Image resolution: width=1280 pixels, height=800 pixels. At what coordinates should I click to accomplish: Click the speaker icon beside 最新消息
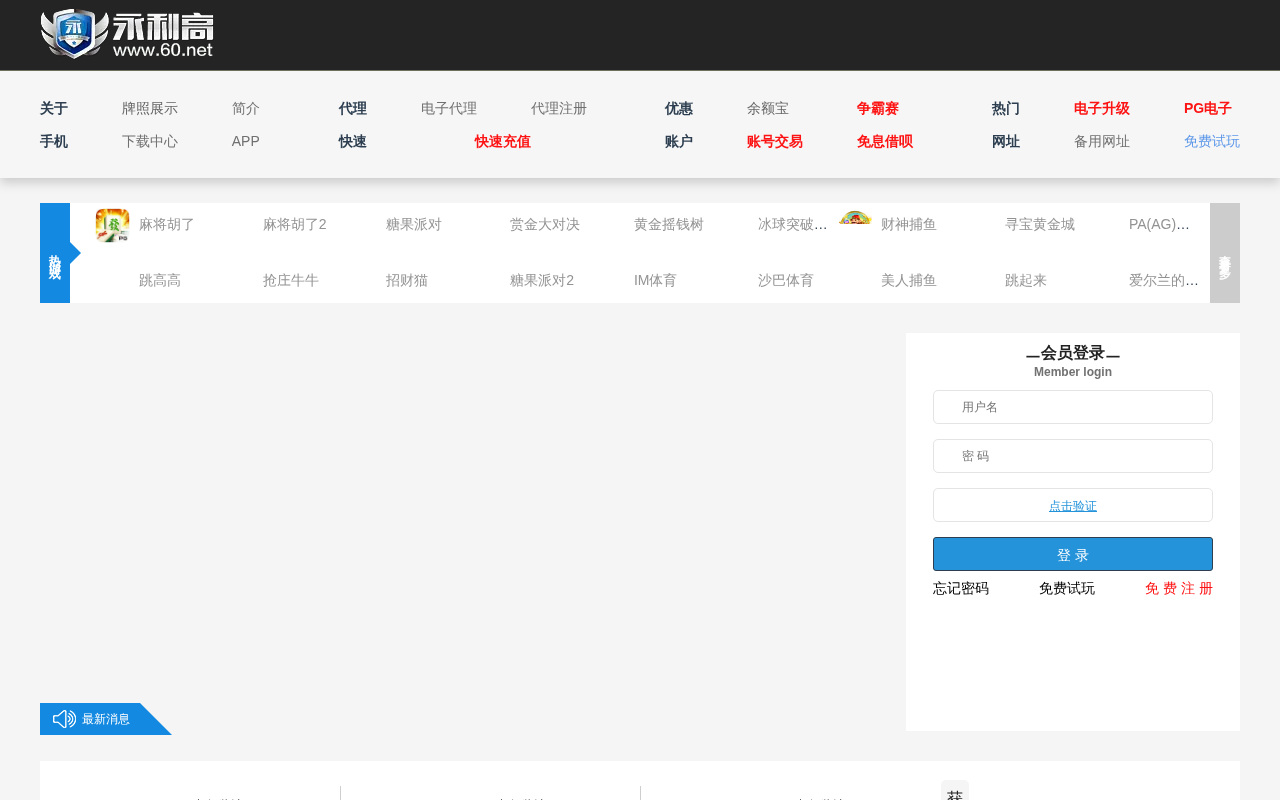(64, 719)
